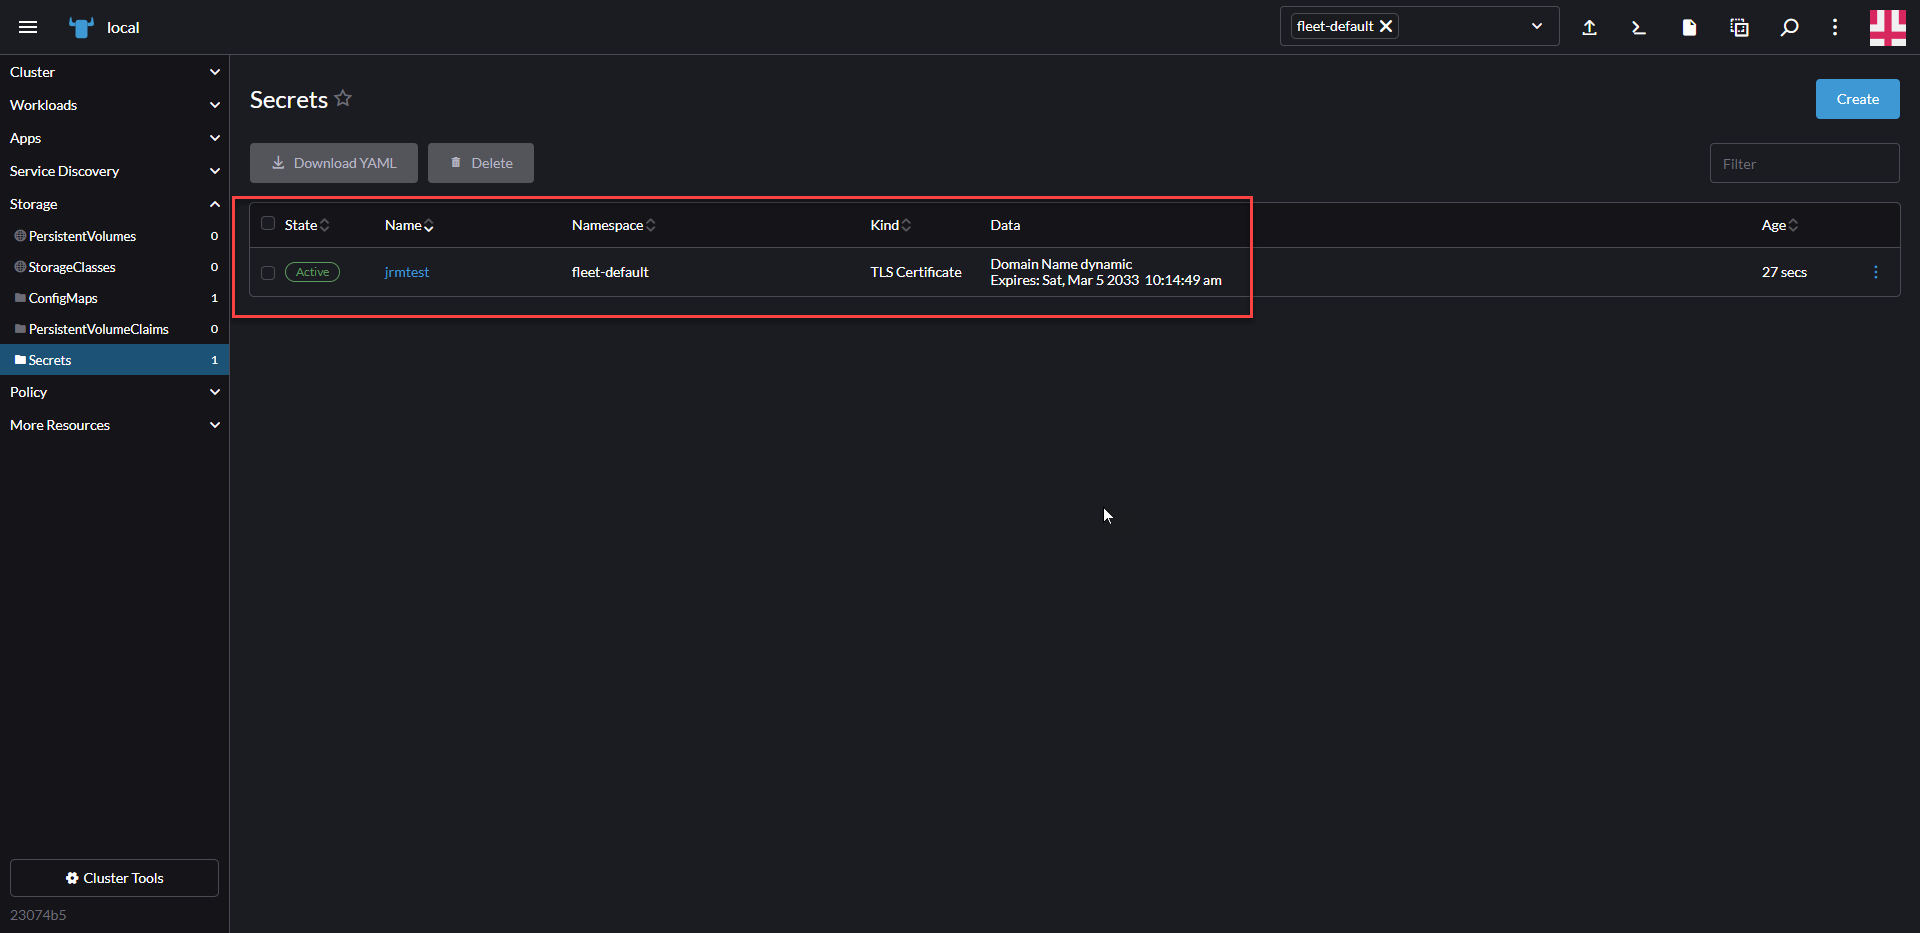Copy kubeconfig to clipboard icon
1920x933 pixels.
(x=1739, y=27)
